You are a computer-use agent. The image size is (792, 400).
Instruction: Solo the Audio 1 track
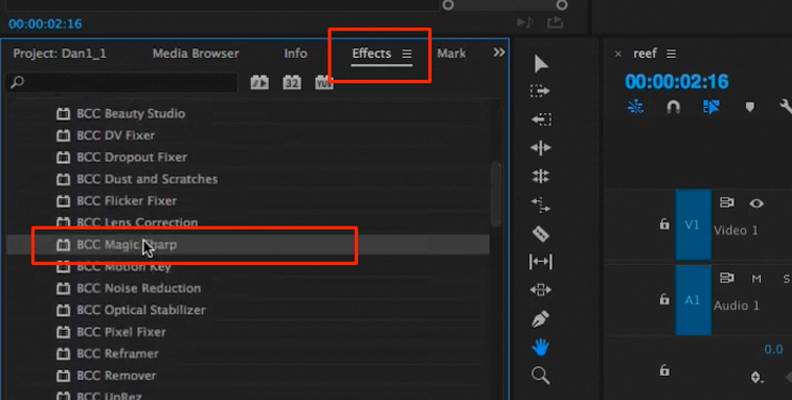[787, 279]
